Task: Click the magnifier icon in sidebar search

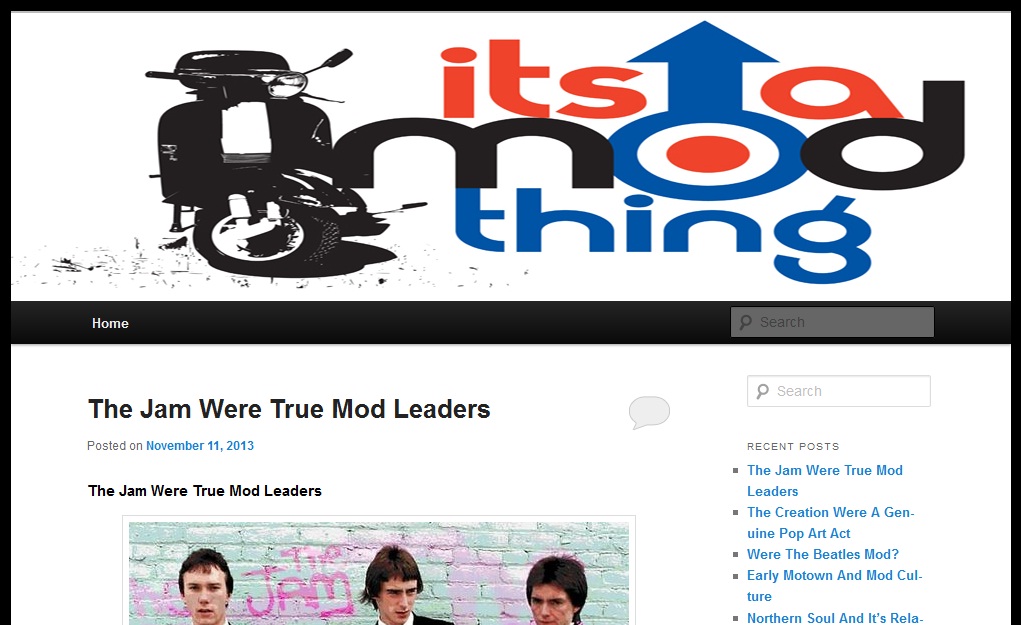Action: [x=762, y=391]
